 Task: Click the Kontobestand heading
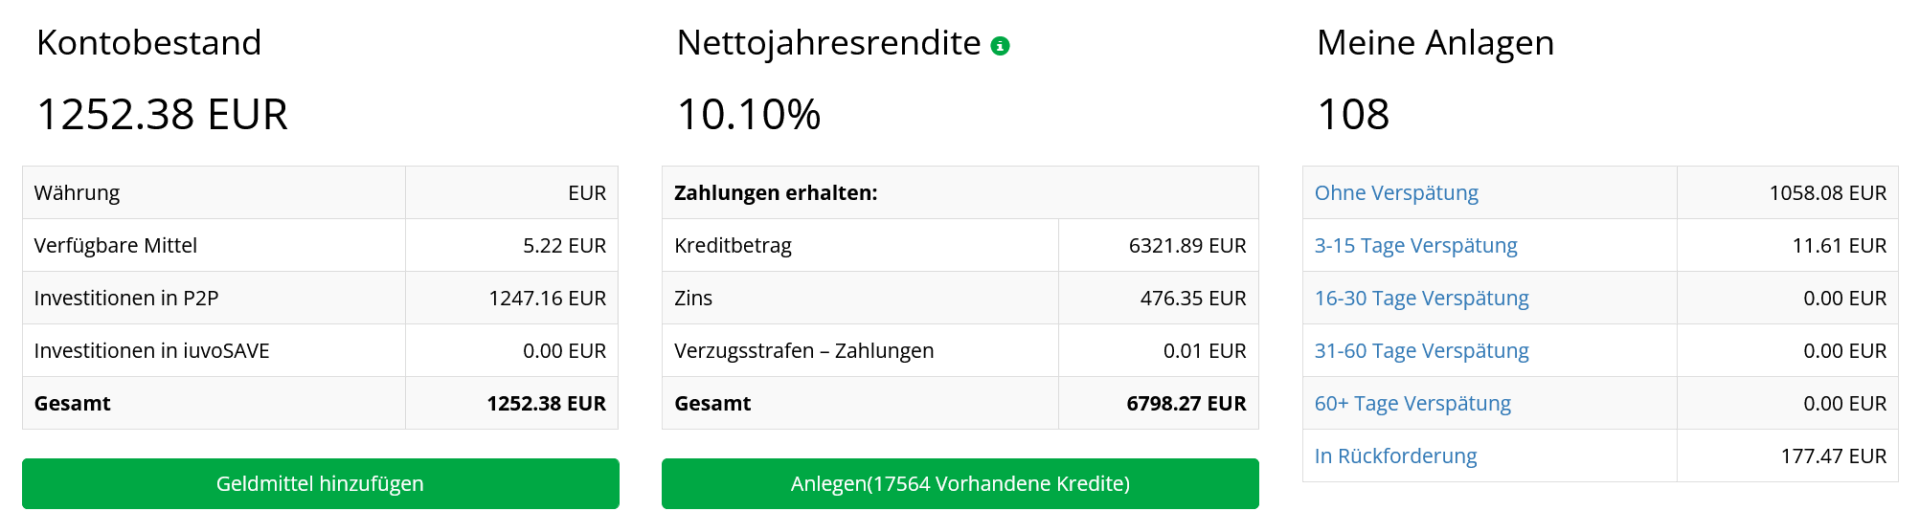(149, 43)
